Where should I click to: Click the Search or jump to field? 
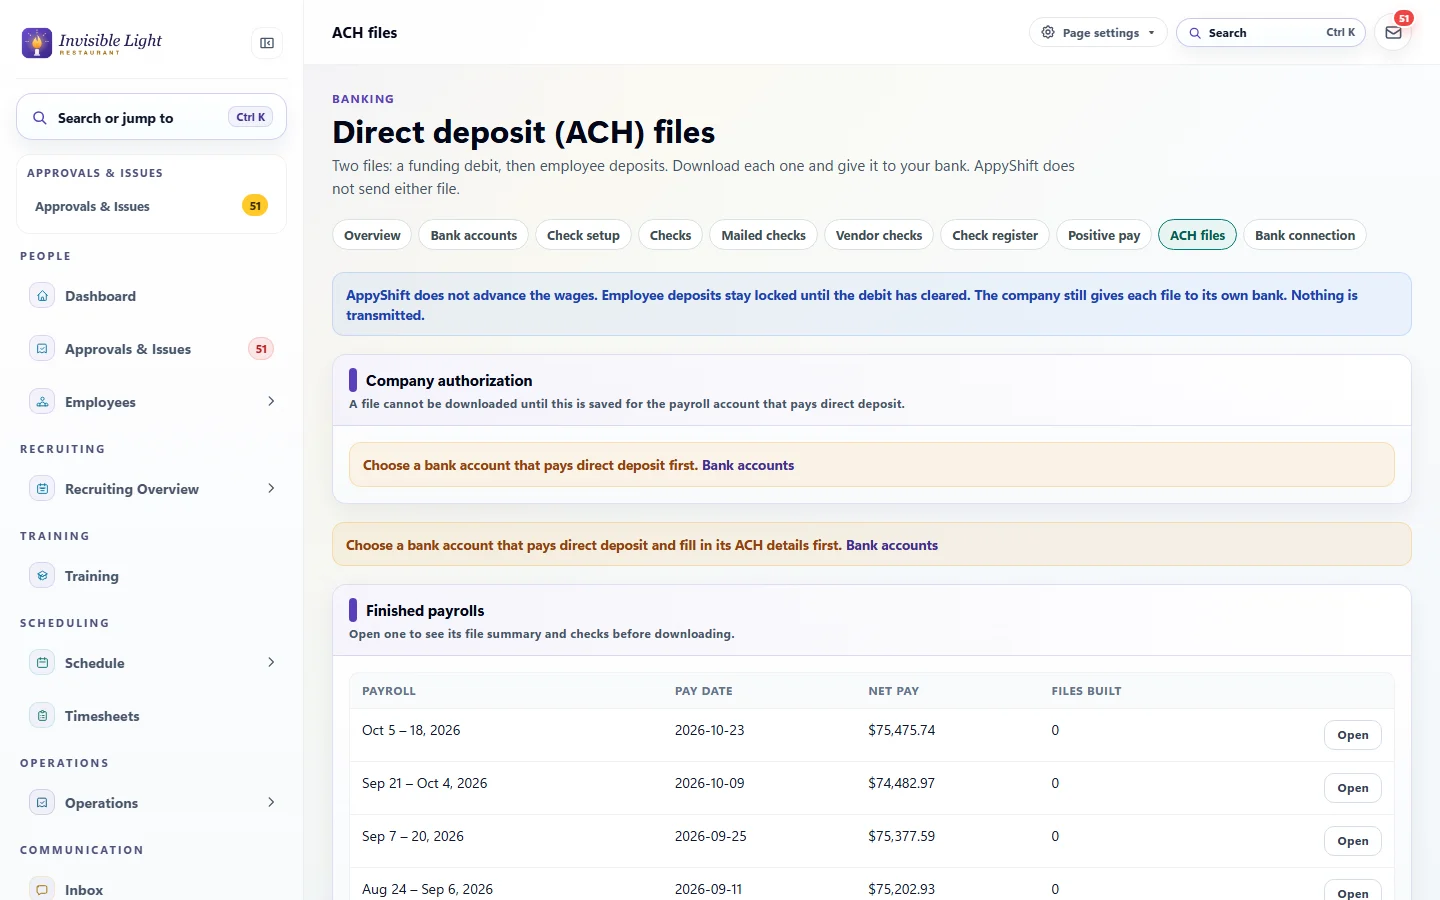click(151, 118)
